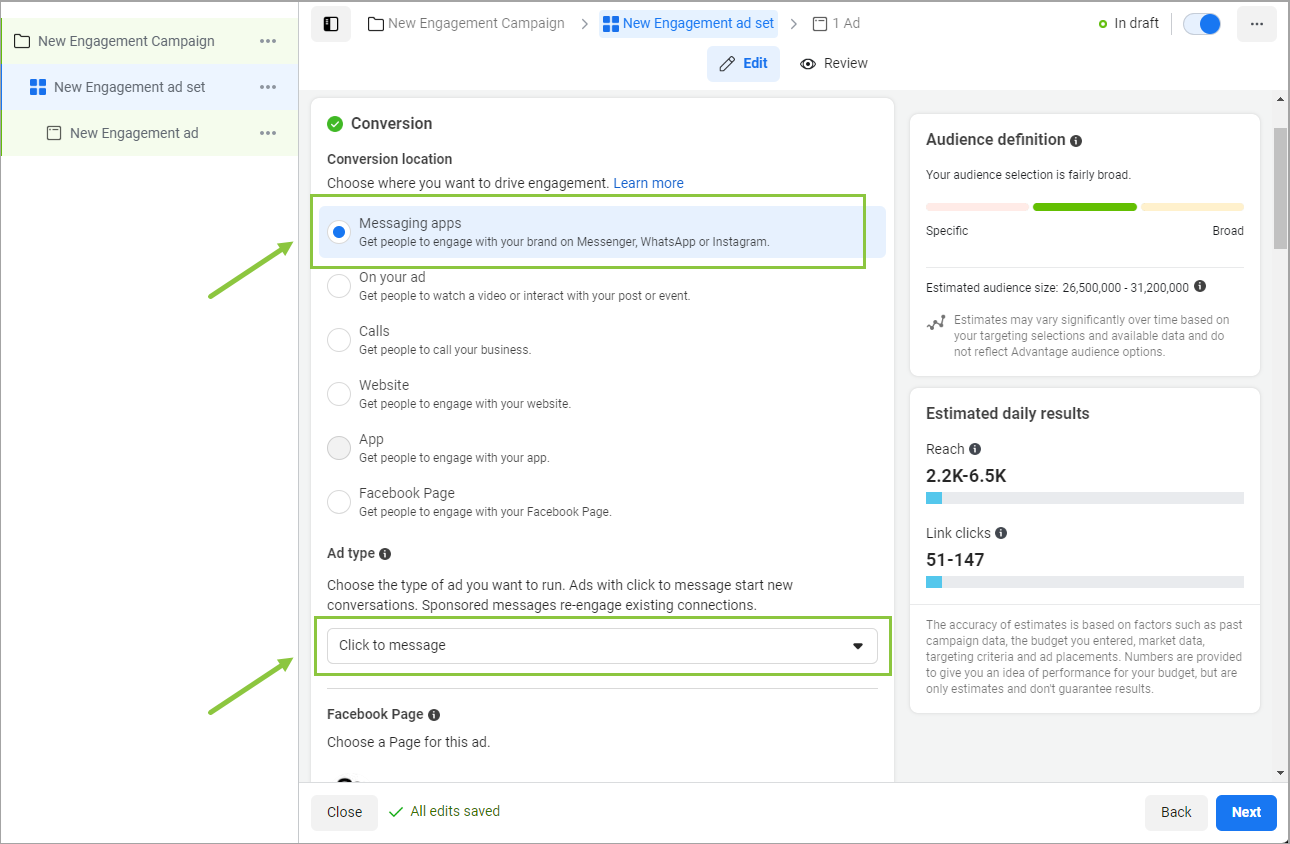Screen dimensions: 1290x844
Task: Click the Reach info icon
Action: click(975, 449)
